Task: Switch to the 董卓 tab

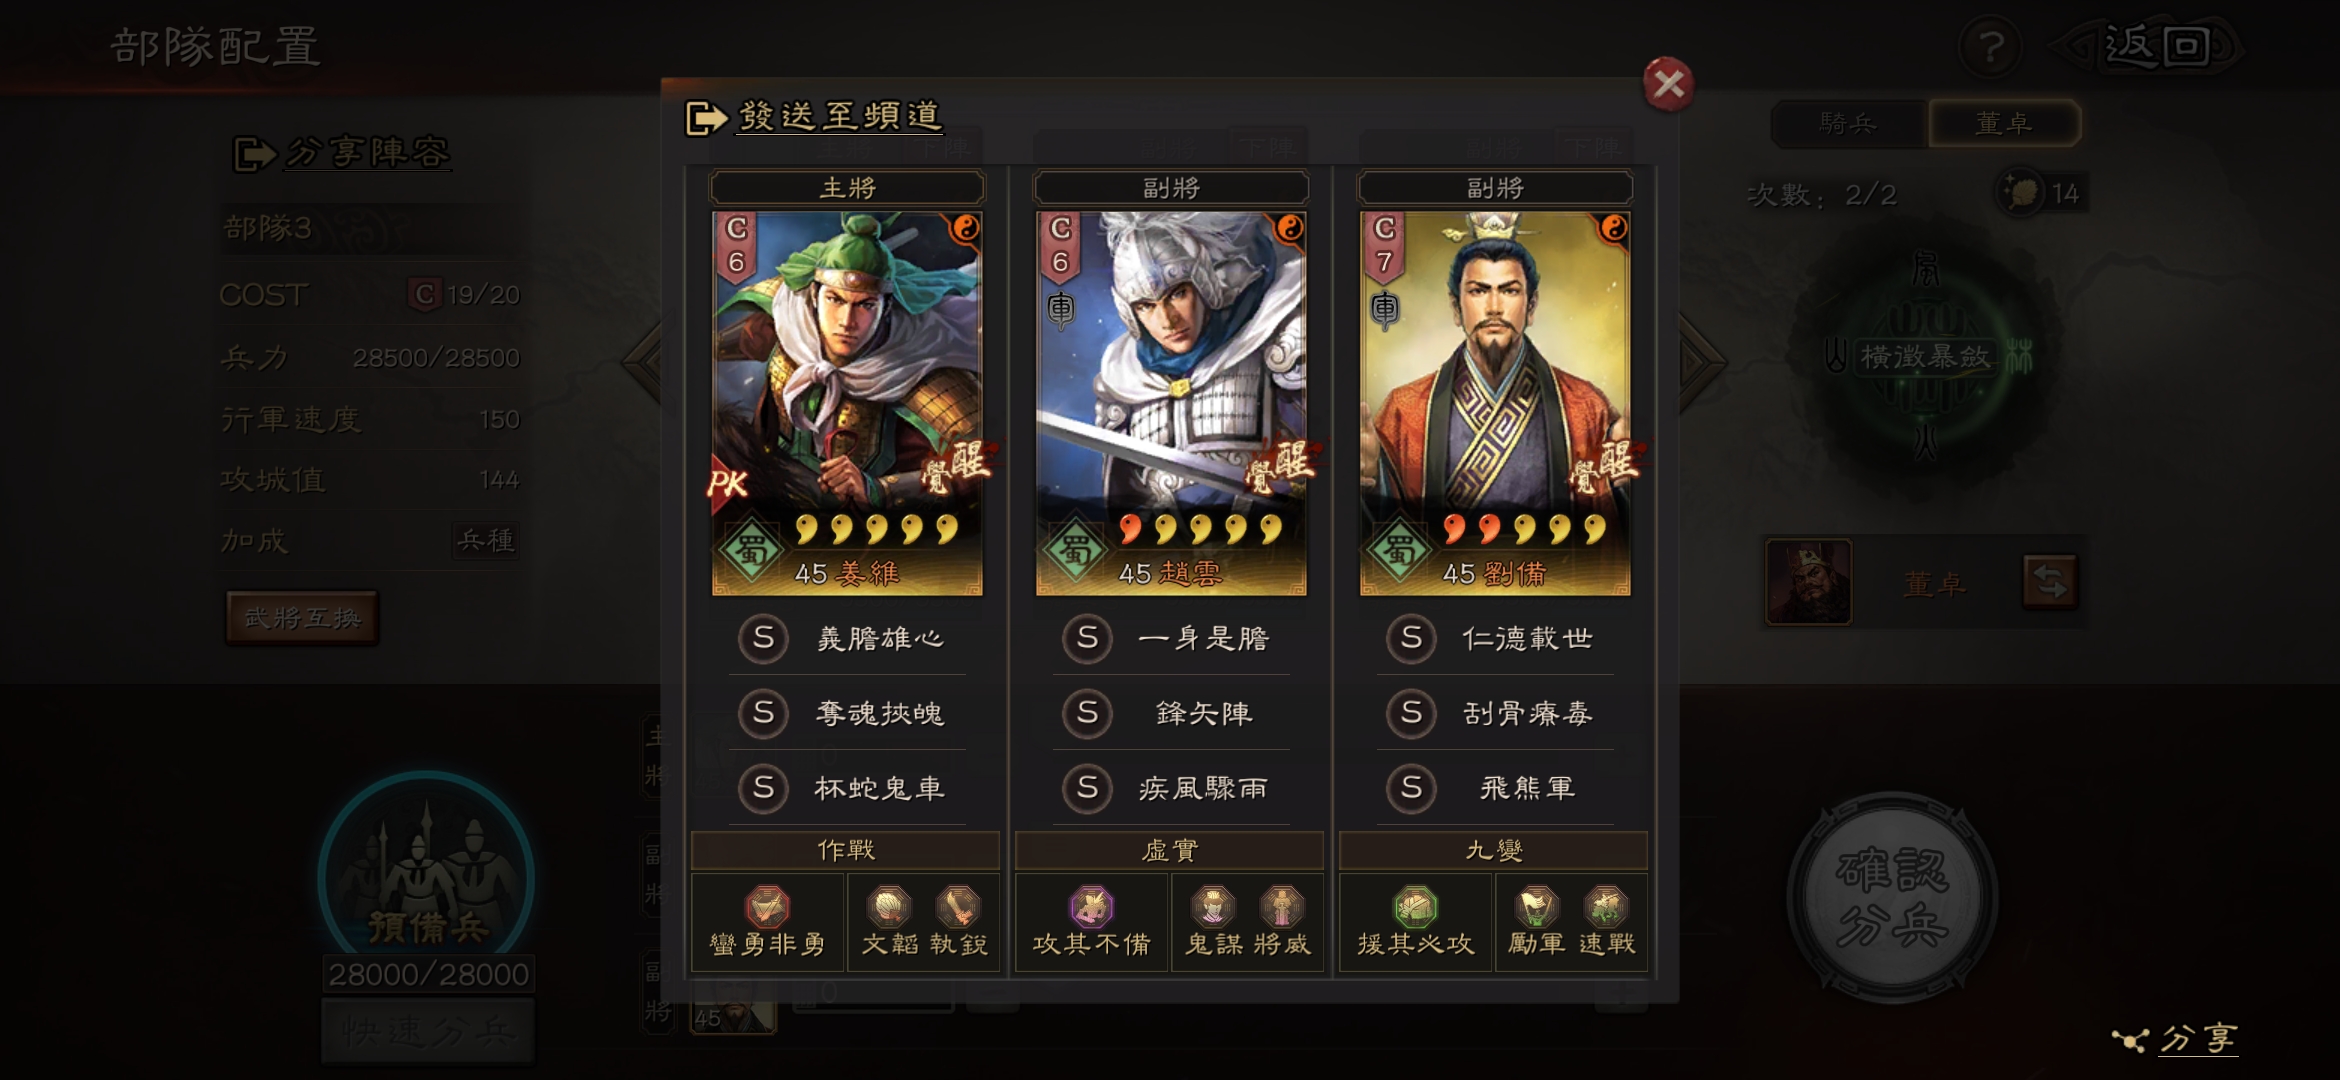Action: 2004,123
